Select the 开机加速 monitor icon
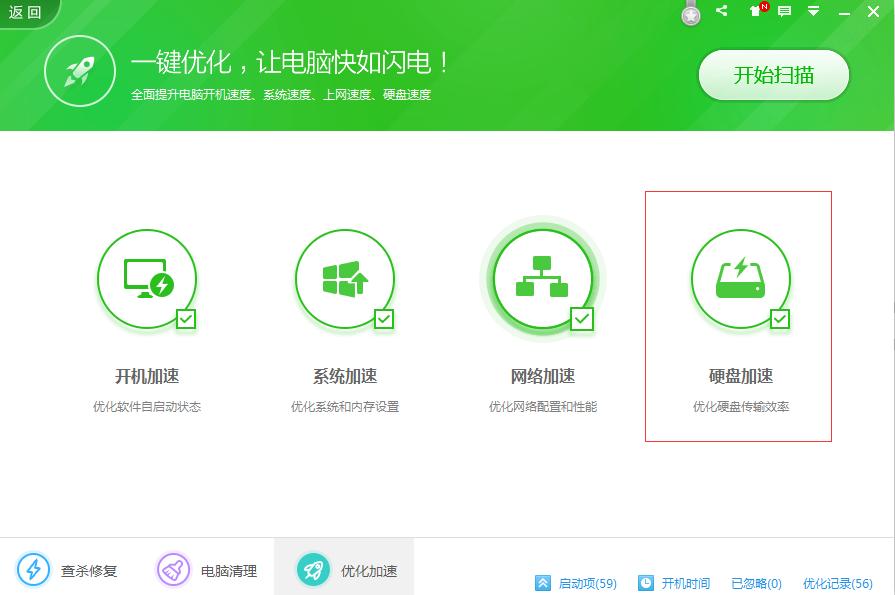This screenshot has width=895, height=595. coord(147,279)
